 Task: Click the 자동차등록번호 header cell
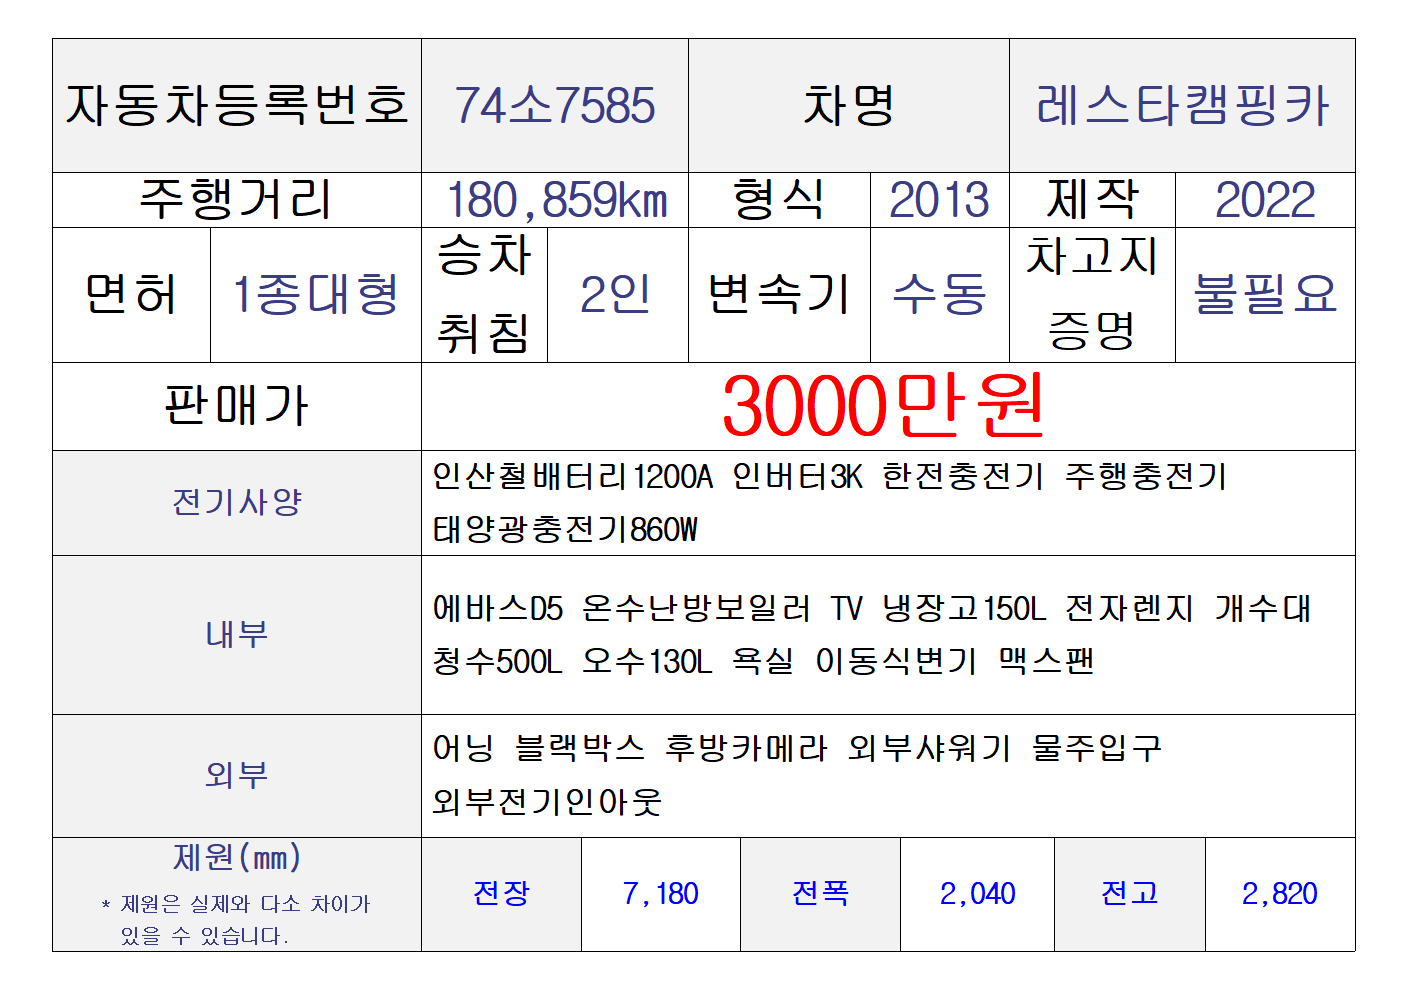click(x=237, y=106)
